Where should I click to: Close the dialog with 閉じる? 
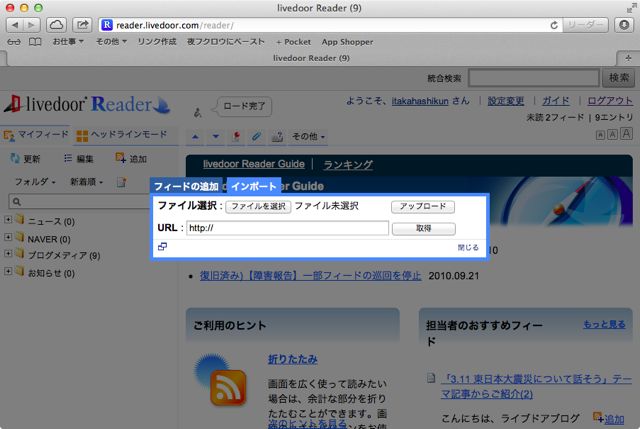(468, 247)
